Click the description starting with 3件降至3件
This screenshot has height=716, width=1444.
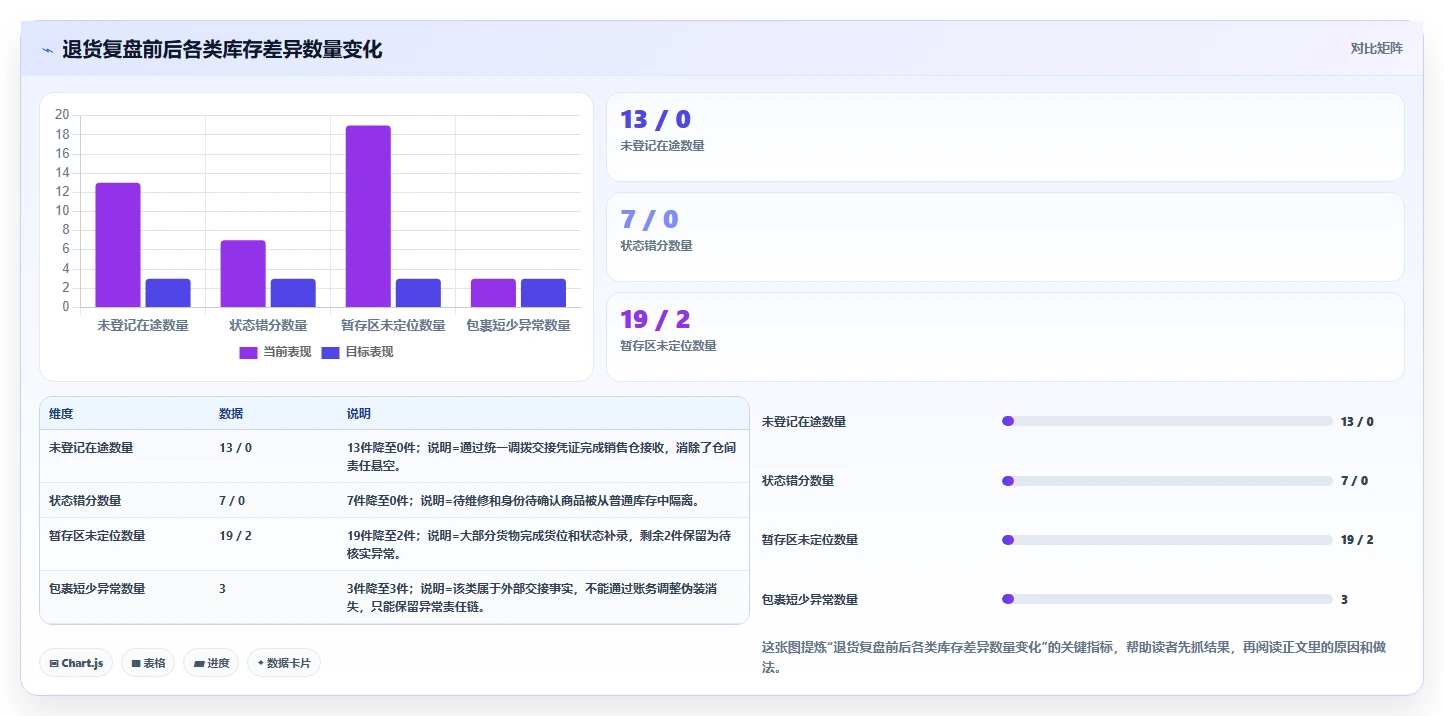(532, 598)
